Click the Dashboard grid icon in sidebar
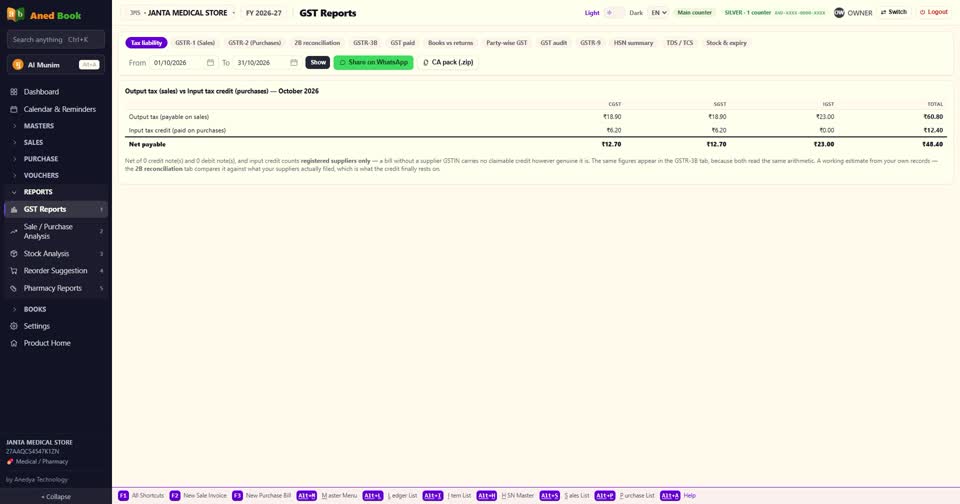The width and height of the screenshot is (960, 504). [x=13, y=92]
